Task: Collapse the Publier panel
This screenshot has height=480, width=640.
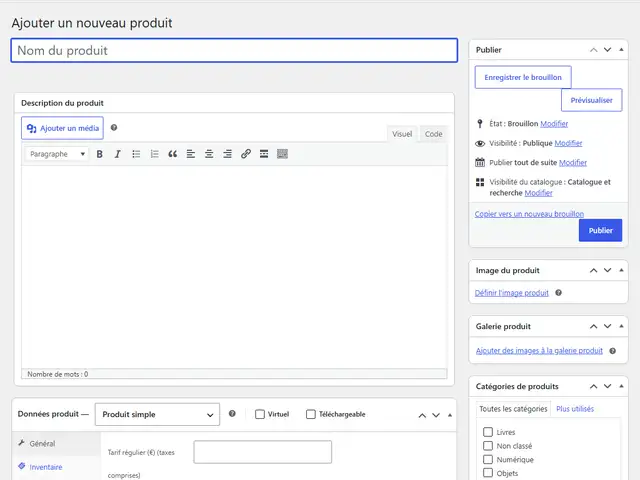Action: click(621, 50)
